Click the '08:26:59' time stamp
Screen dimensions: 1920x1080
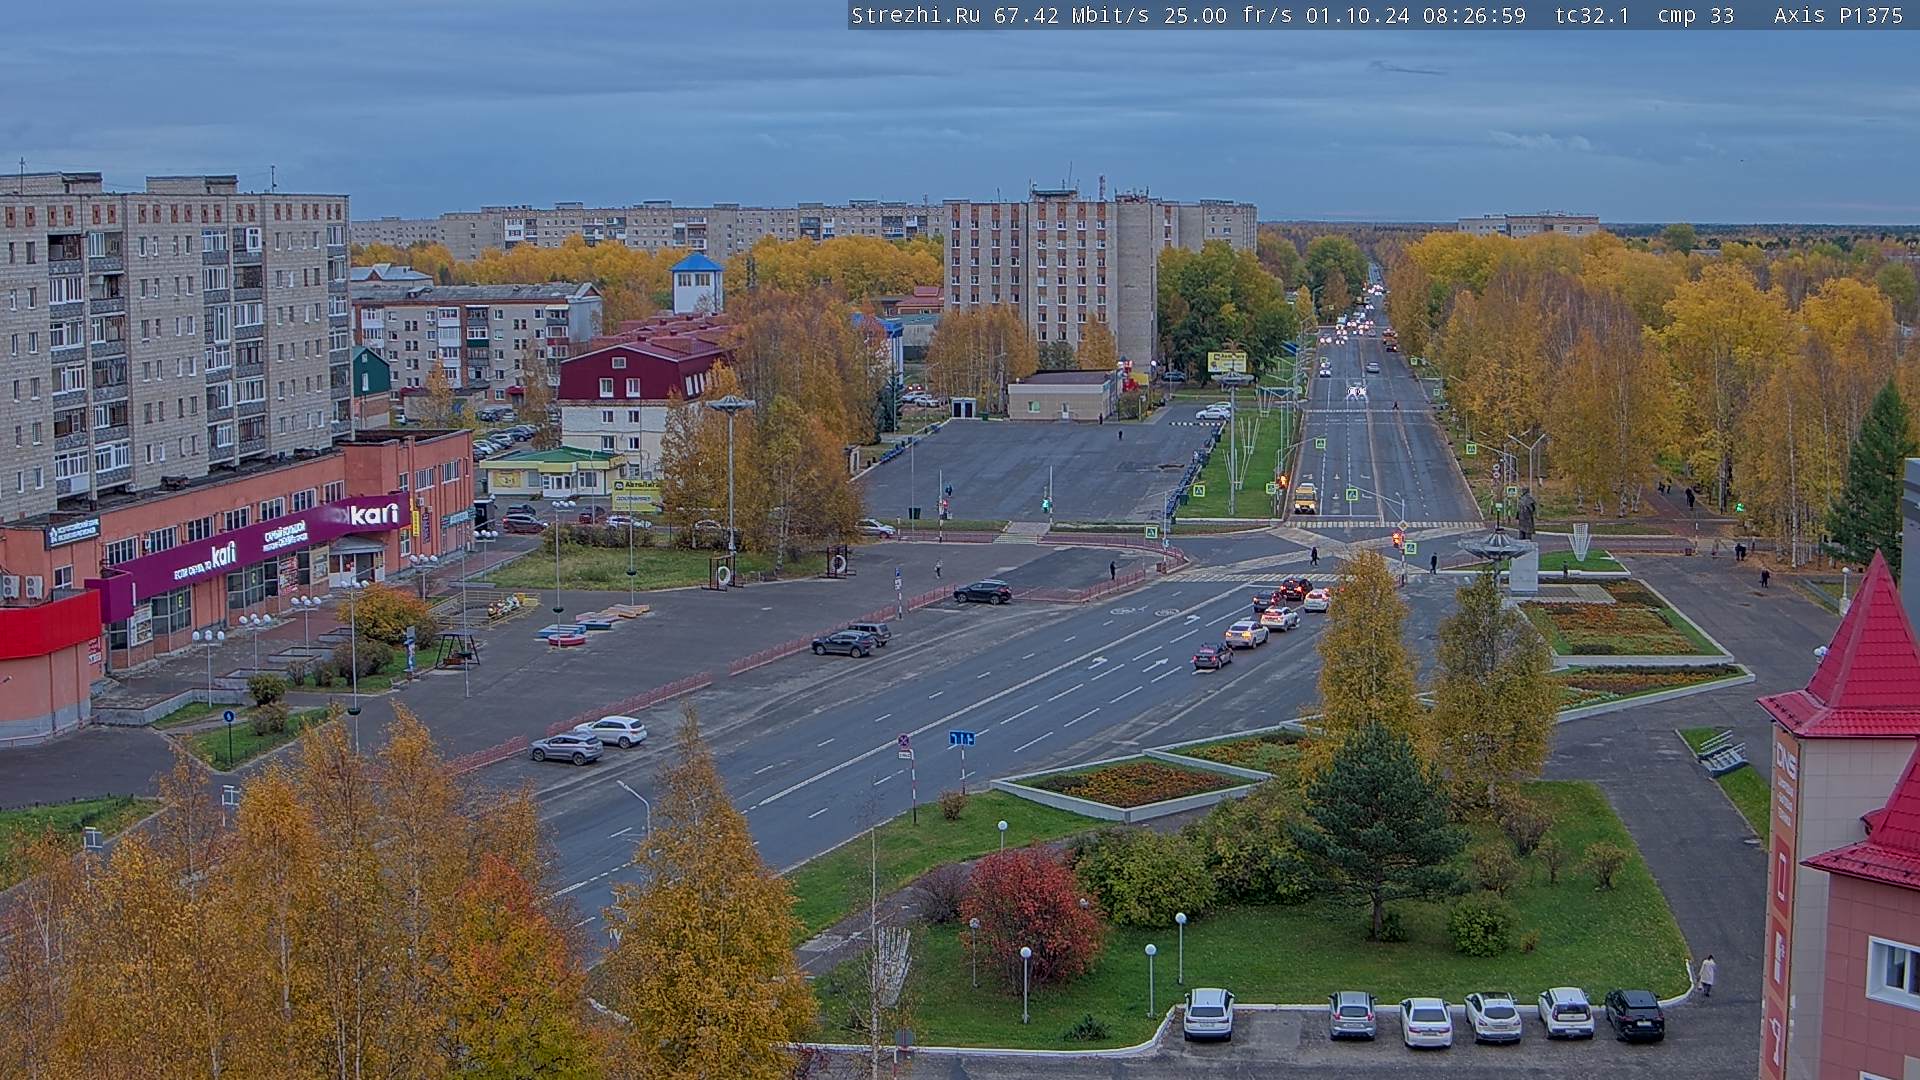point(1474,15)
